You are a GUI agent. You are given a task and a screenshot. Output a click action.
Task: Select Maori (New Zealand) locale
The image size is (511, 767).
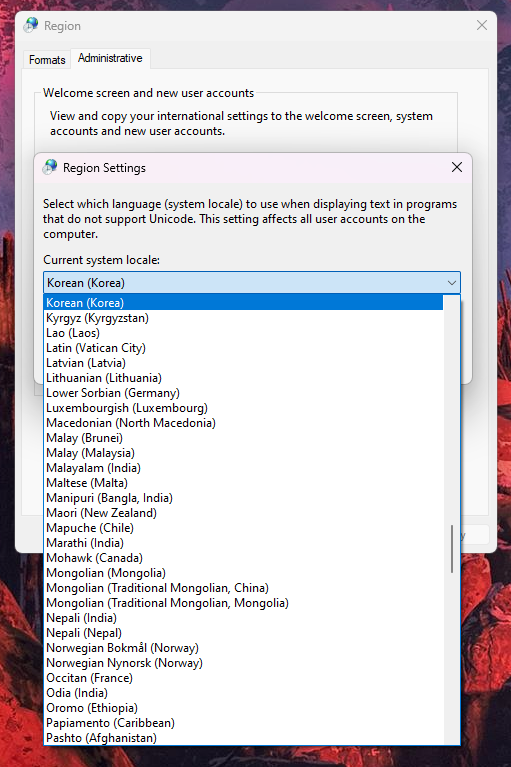click(244, 513)
